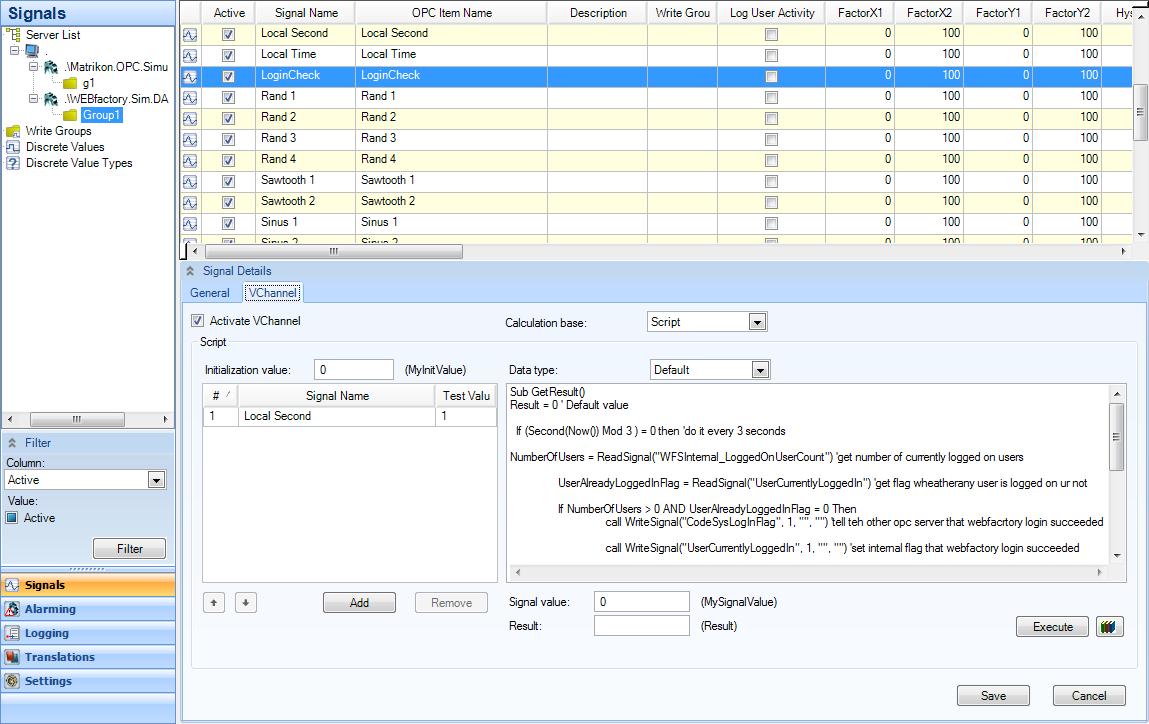Select the Discrete Values tree node
Image resolution: width=1149 pixels, height=724 pixels.
pos(65,147)
